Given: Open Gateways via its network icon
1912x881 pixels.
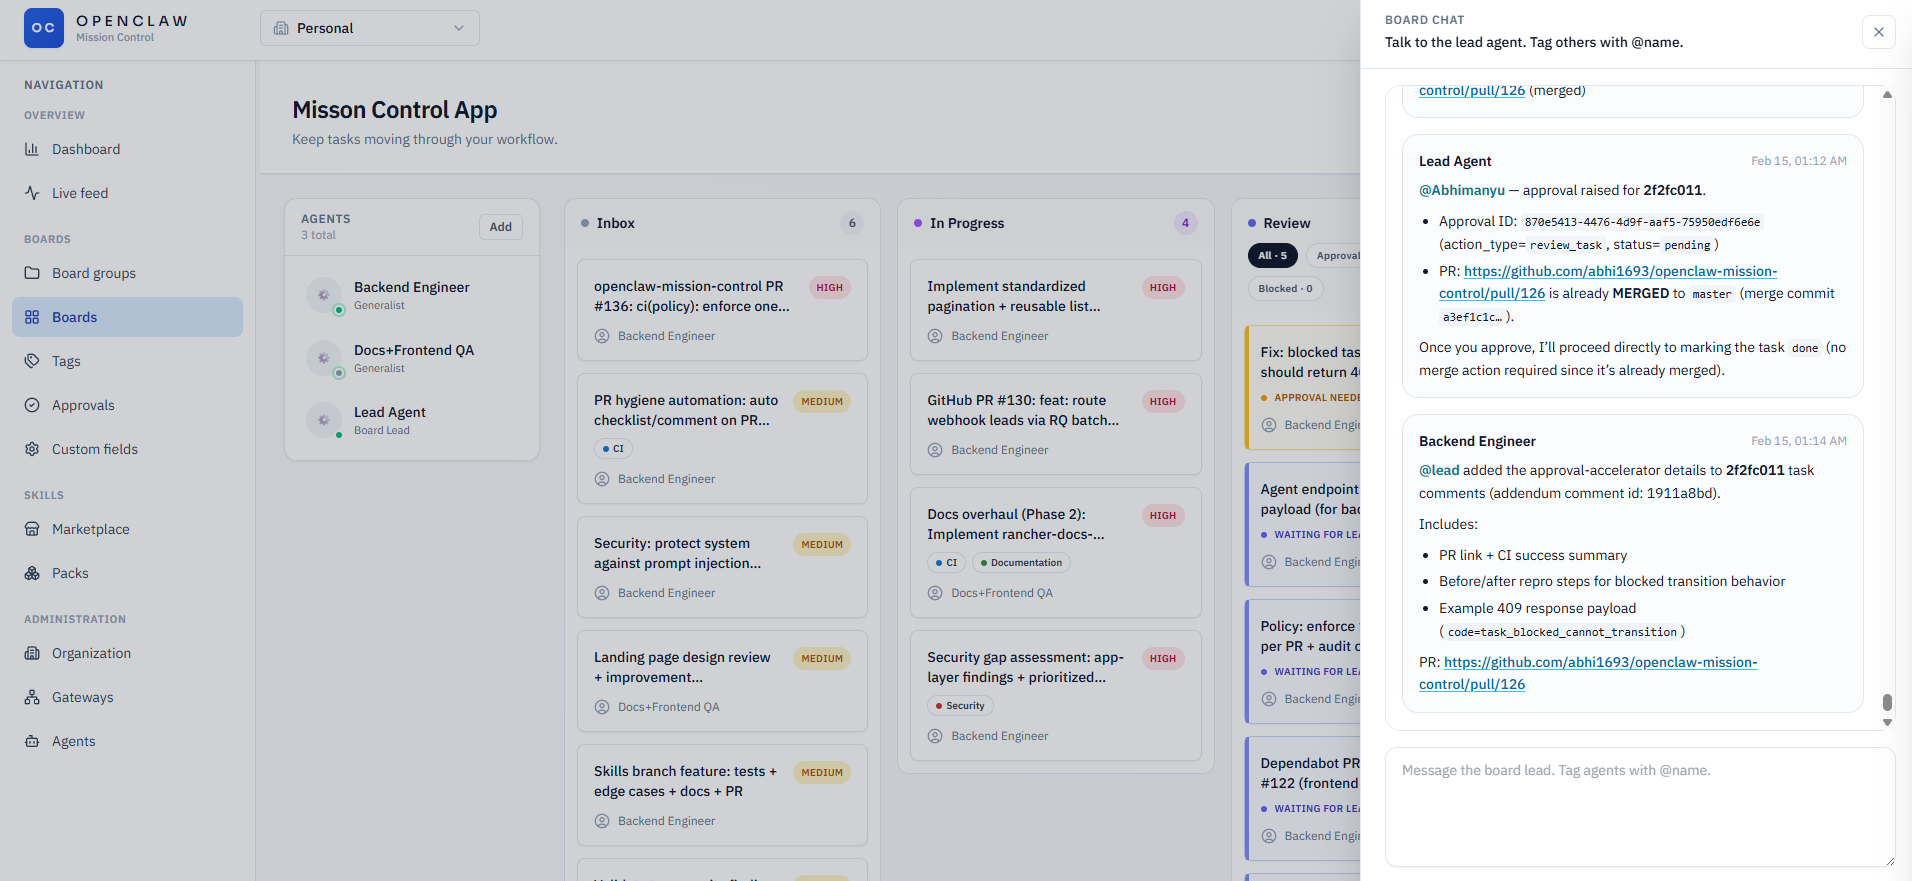Looking at the screenshot, I should 32,697.
